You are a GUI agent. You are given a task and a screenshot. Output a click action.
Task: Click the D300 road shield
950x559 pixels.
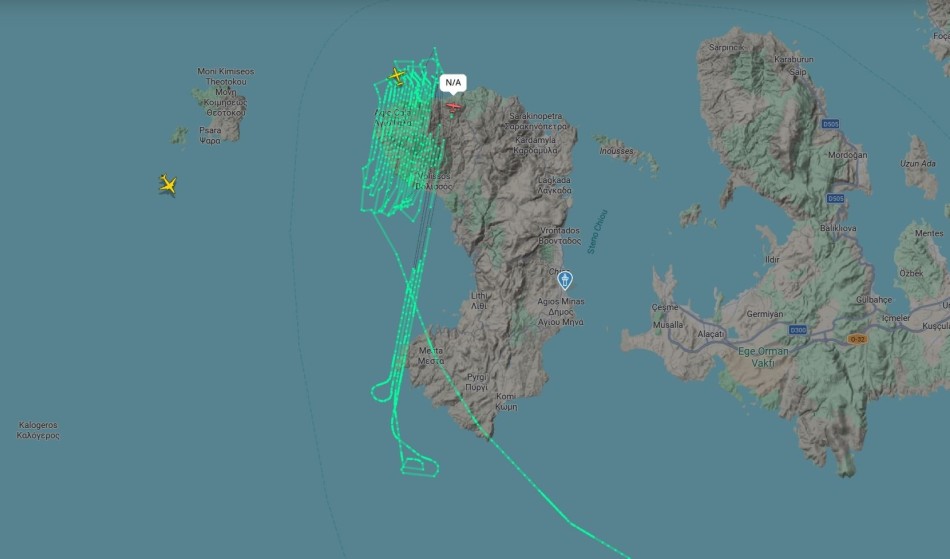(798, 330)
